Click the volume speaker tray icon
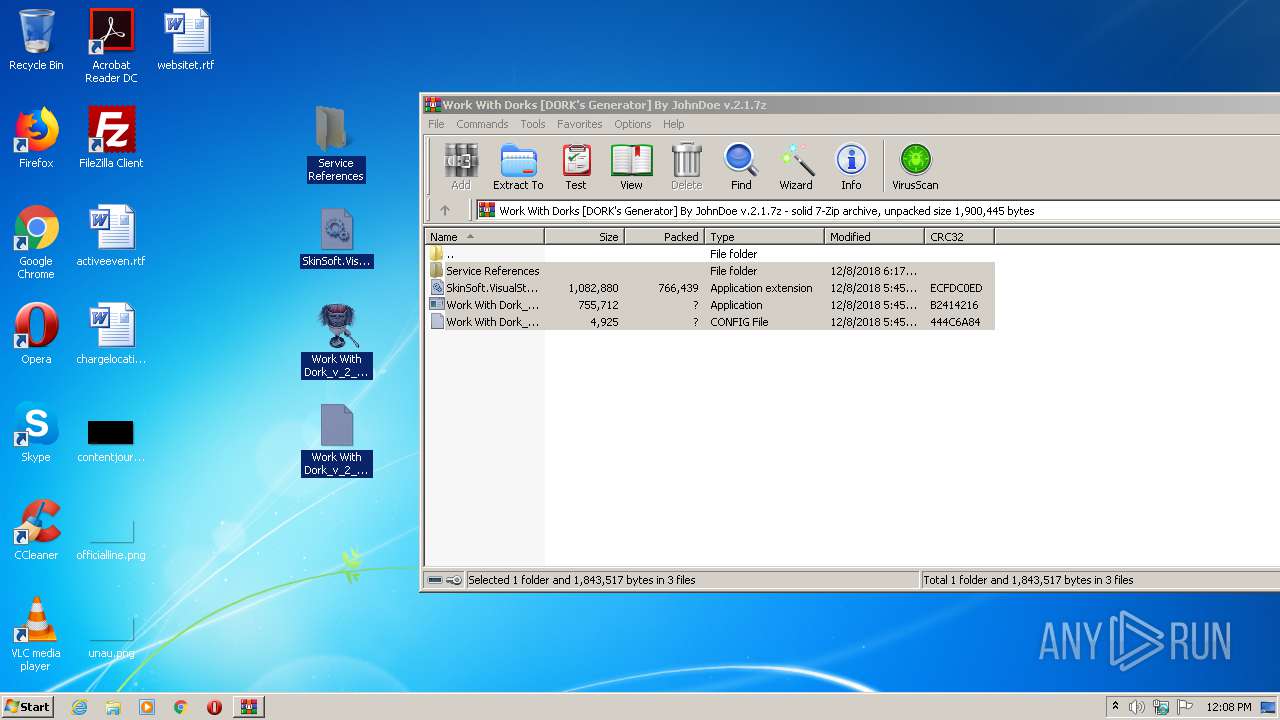Screen dimensions: 1280x720 (1137, 707)
